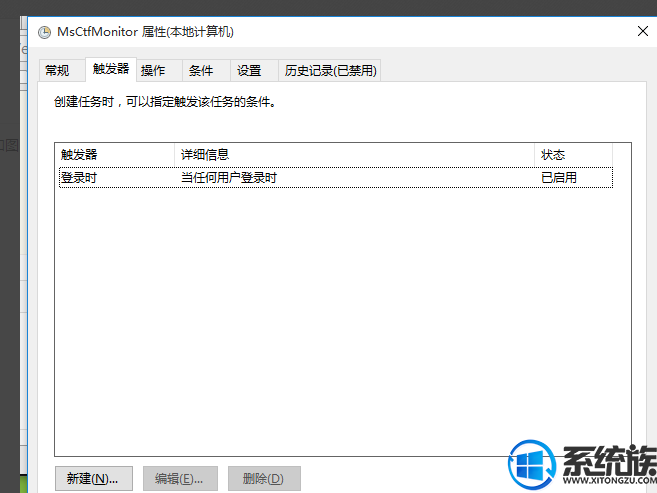Sort by the 触发器 column header
657x493 pixels.
tap(115, 155)
